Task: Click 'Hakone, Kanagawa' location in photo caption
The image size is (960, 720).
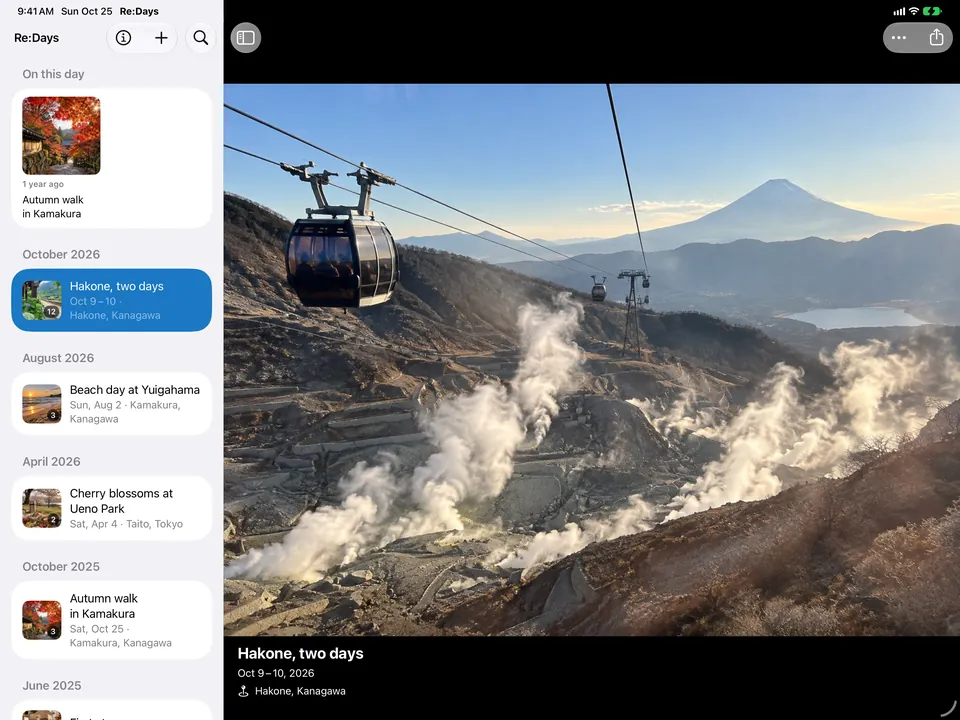Action: click(x=300, y=691)
